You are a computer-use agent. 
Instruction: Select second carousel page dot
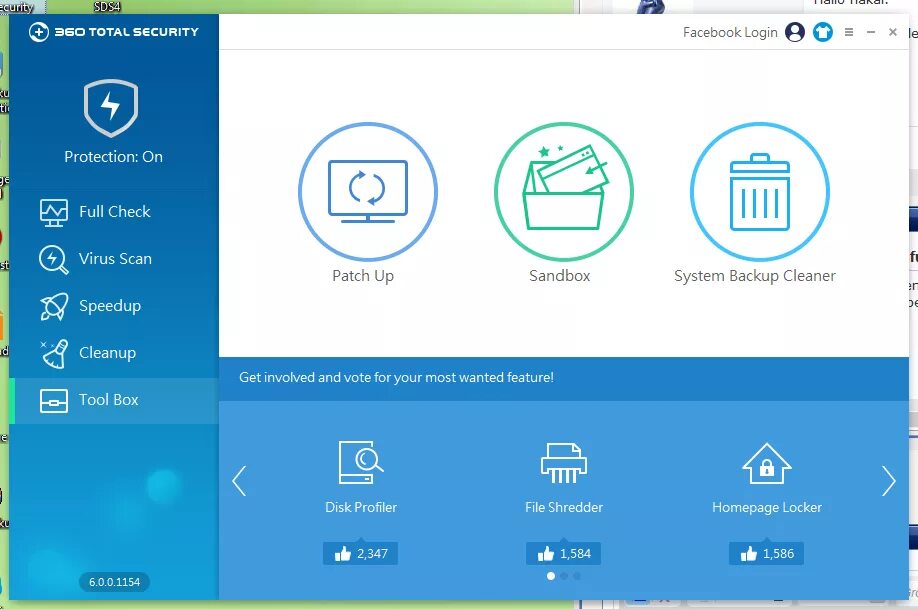[x=564, y=576]
